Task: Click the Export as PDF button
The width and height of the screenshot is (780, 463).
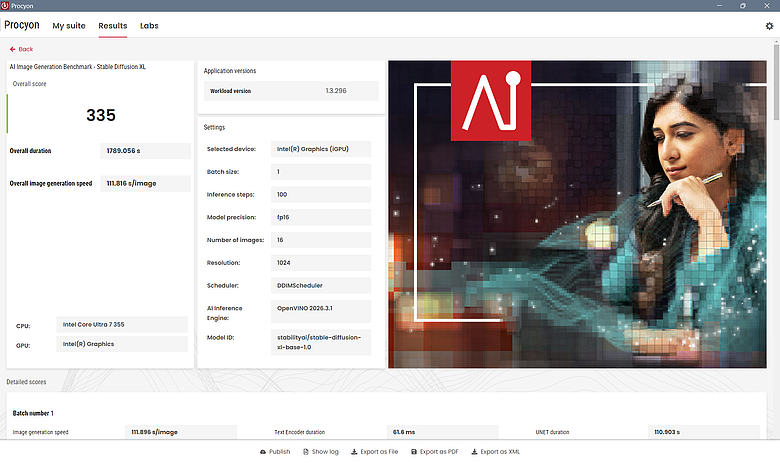Action: click(435, 452)
